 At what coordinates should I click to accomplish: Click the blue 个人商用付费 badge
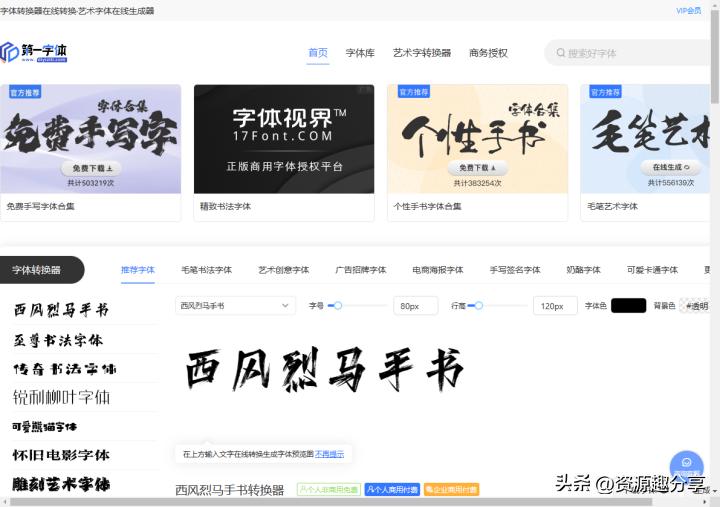click(392, 490)
